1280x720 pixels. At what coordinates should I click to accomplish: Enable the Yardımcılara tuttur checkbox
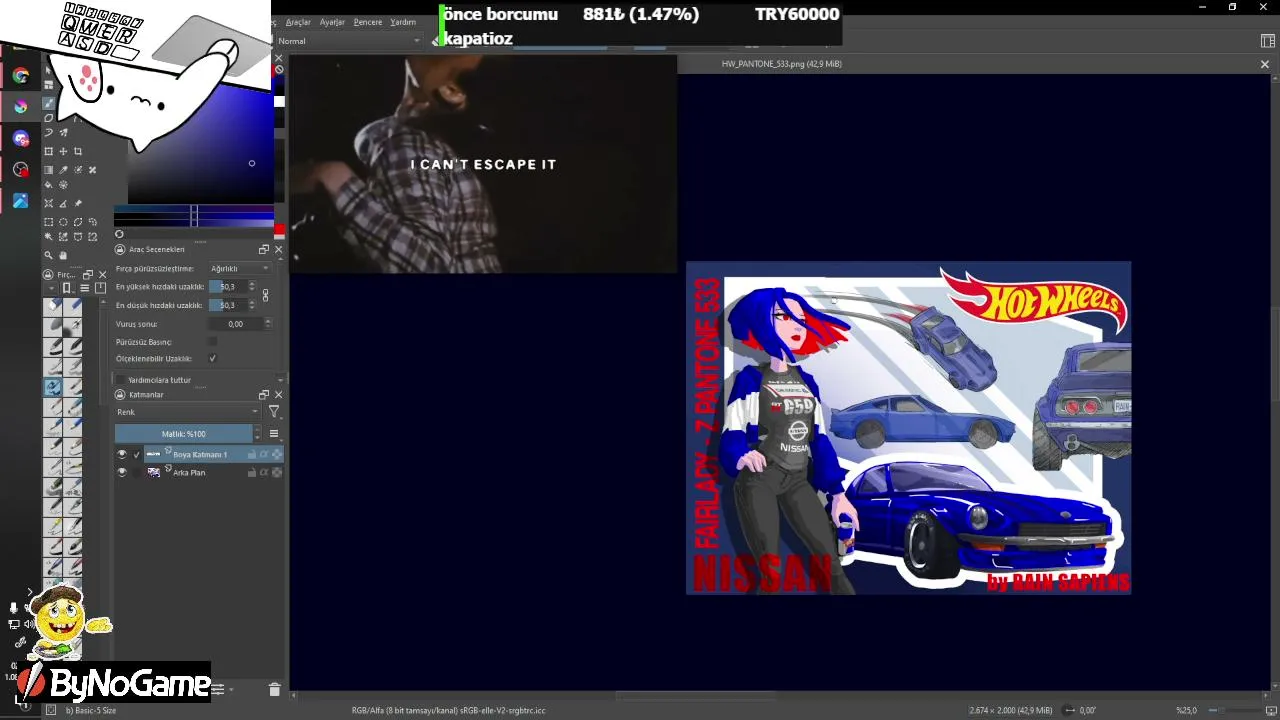pyautogui.click(x=121, y=380)
